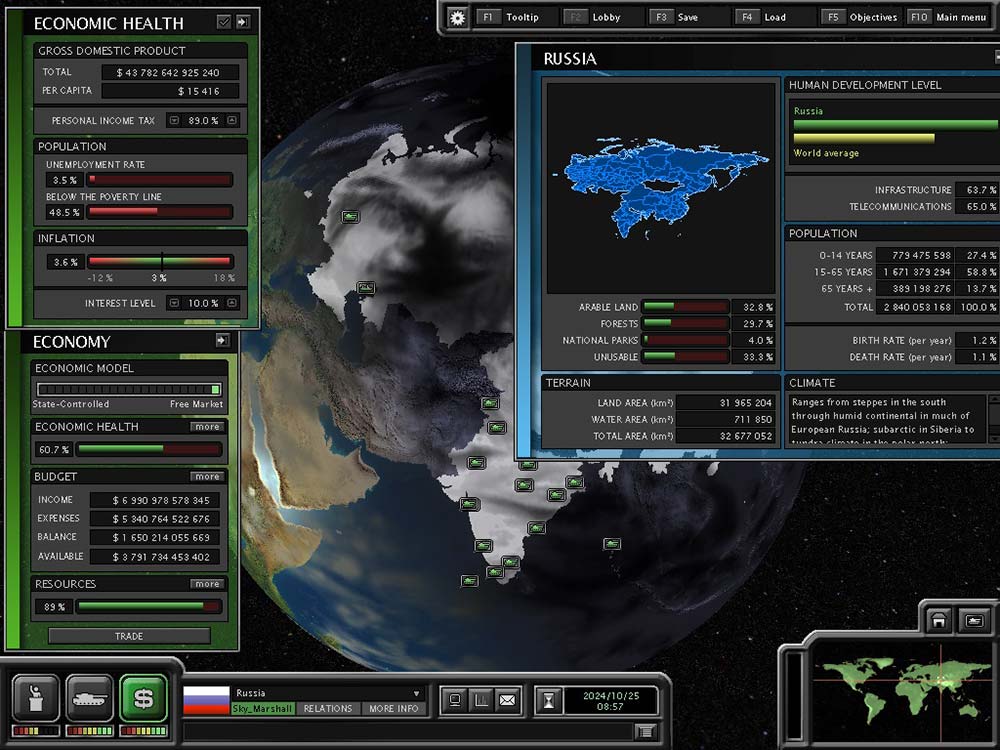Toggle the Economic Health panel checkmark box

point(224,22)
